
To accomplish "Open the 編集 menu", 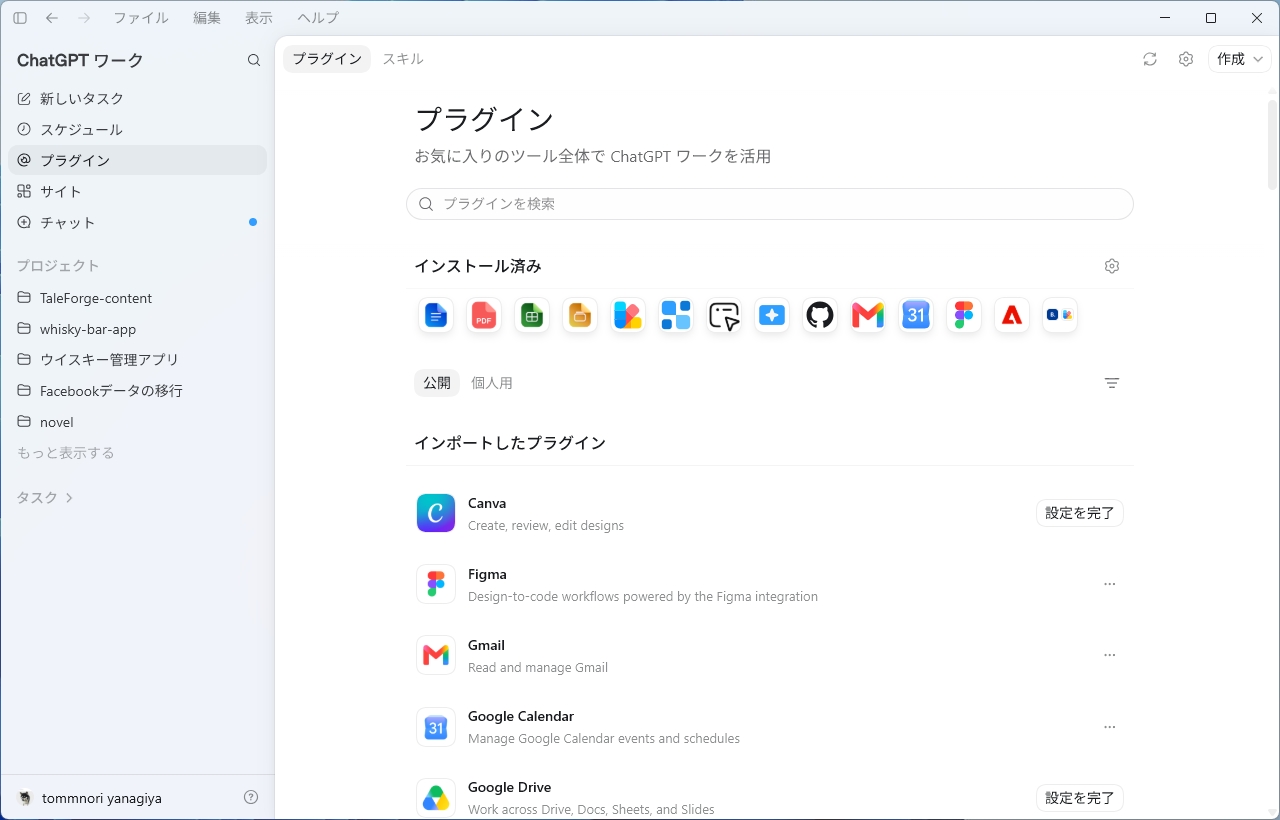I will pos(207,18).
